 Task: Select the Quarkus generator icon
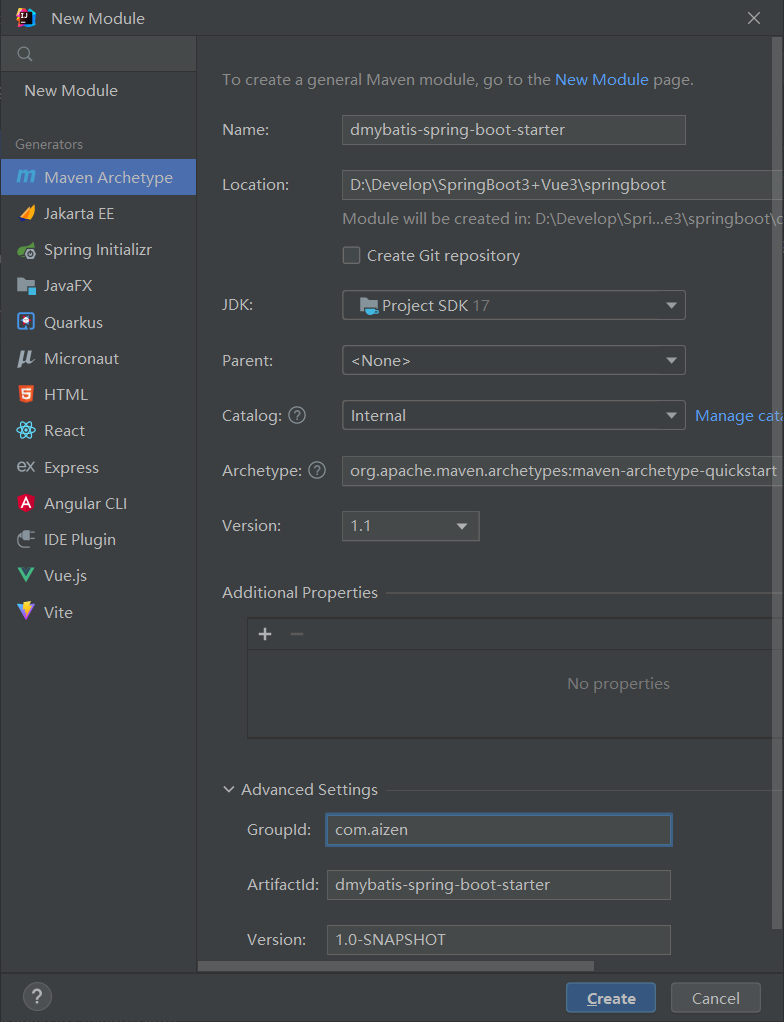(26, 322)
